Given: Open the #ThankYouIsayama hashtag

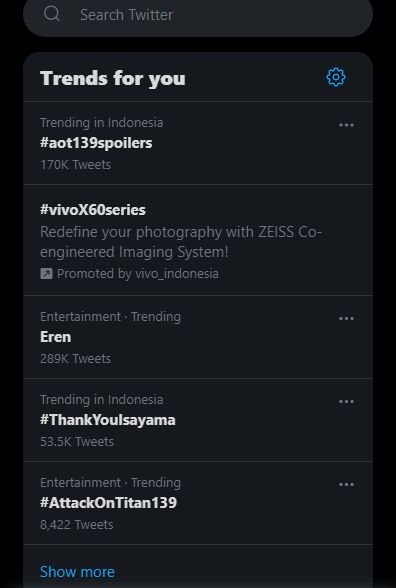Looking at the screenshot, I should pyautogui.click(x=198, y=420).
